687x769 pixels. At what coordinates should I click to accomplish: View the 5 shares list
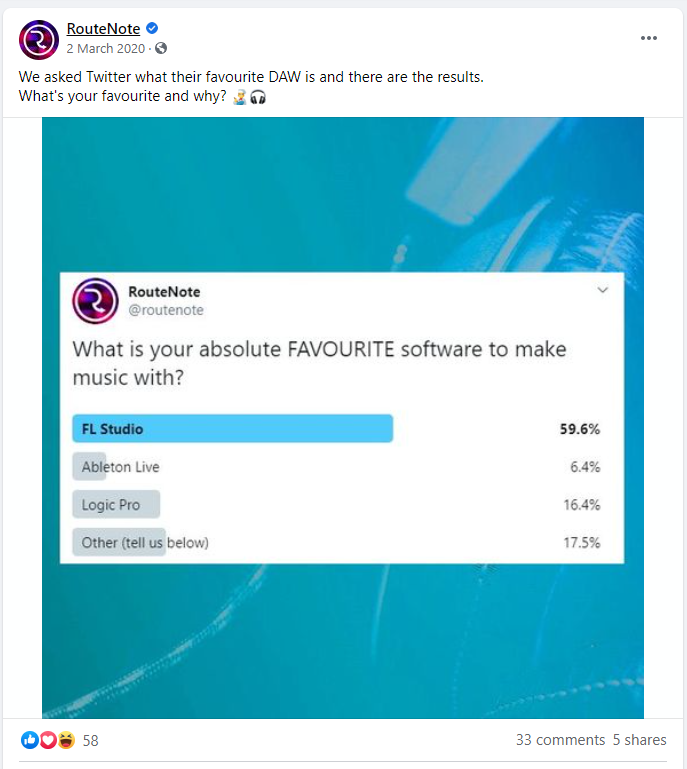(x=639, y=740)
